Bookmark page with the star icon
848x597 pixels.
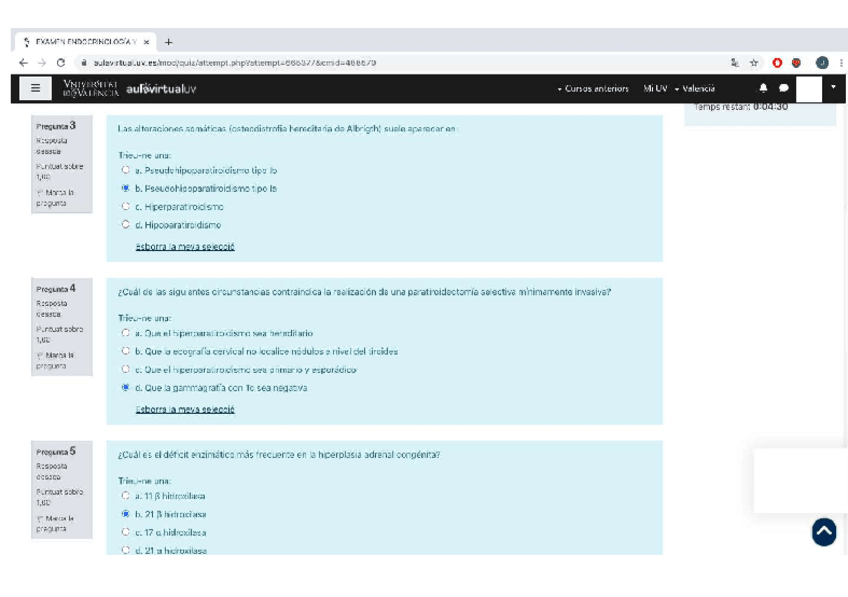pyautogui.click(x=754, y=63)
